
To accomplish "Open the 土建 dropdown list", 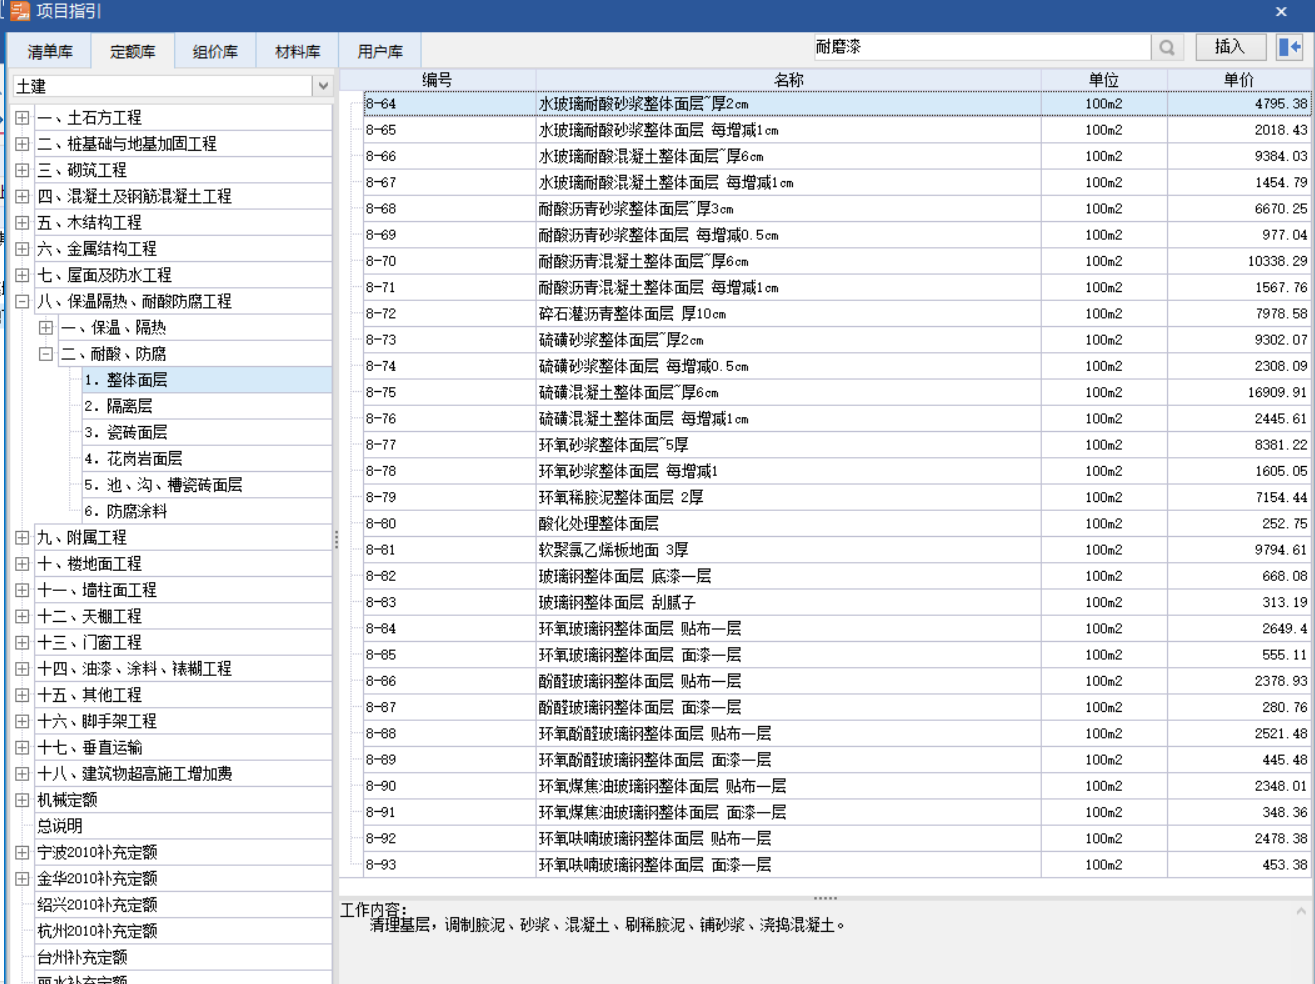I will [x=322, y=86].
